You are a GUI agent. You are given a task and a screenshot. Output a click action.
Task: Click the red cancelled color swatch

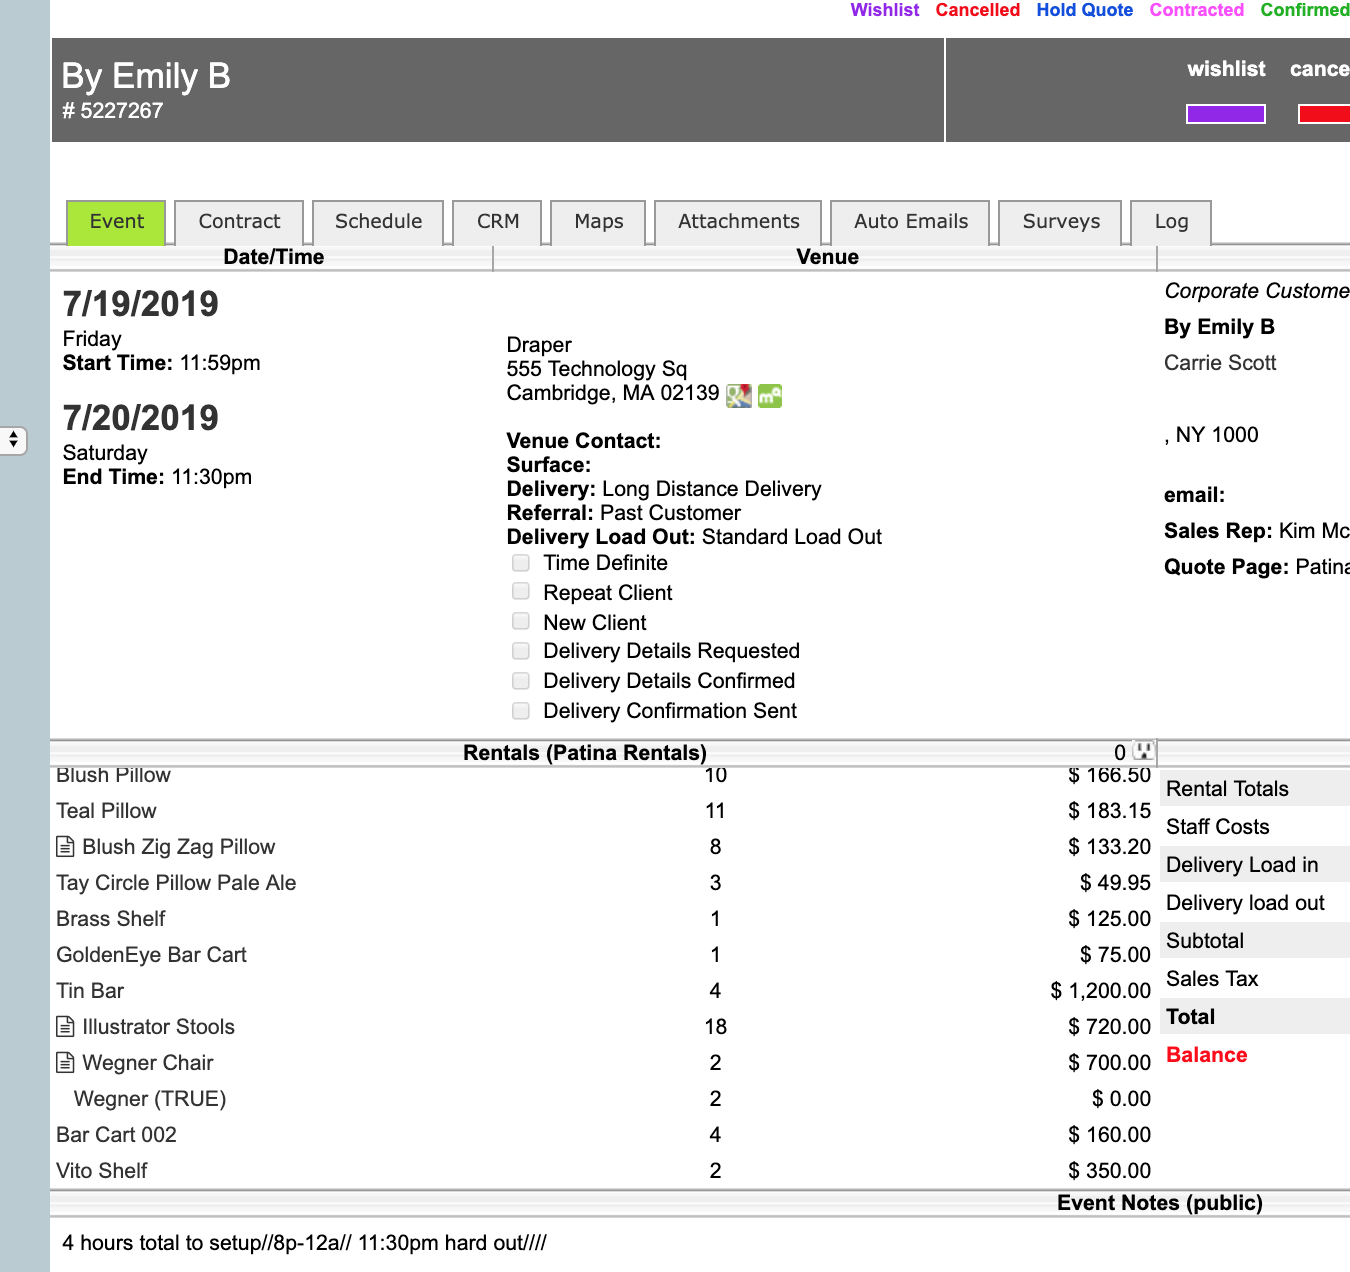point(1323,114)
